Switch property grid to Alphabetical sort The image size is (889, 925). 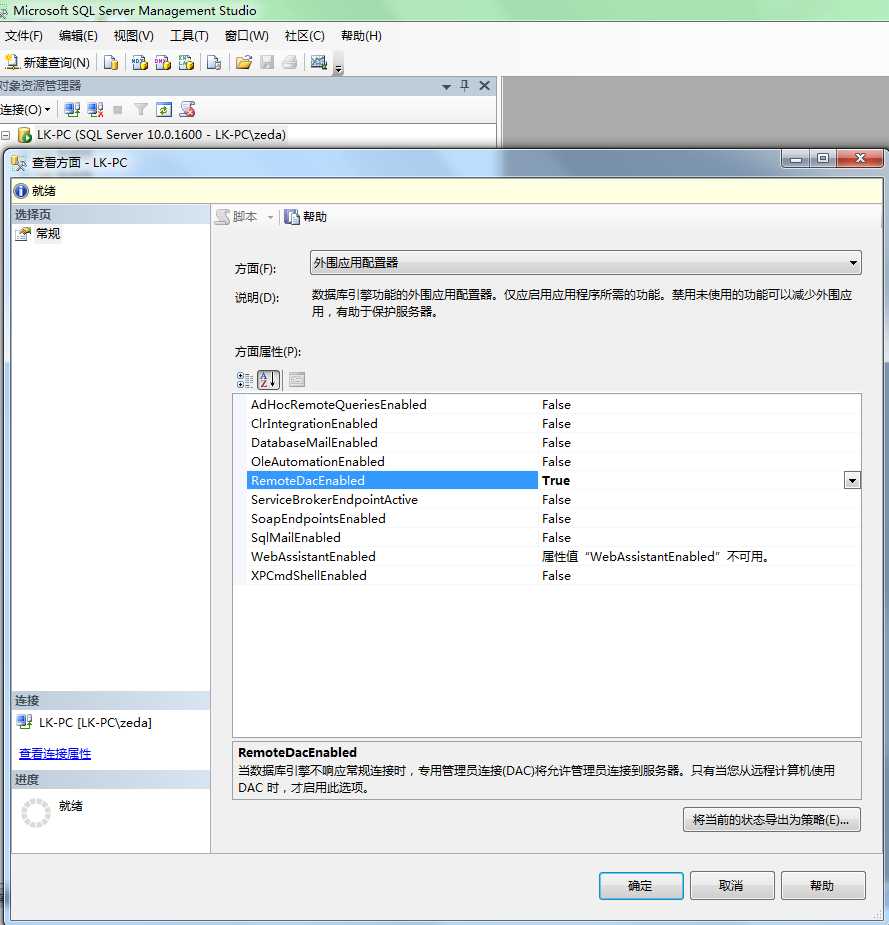coord(268,380)
